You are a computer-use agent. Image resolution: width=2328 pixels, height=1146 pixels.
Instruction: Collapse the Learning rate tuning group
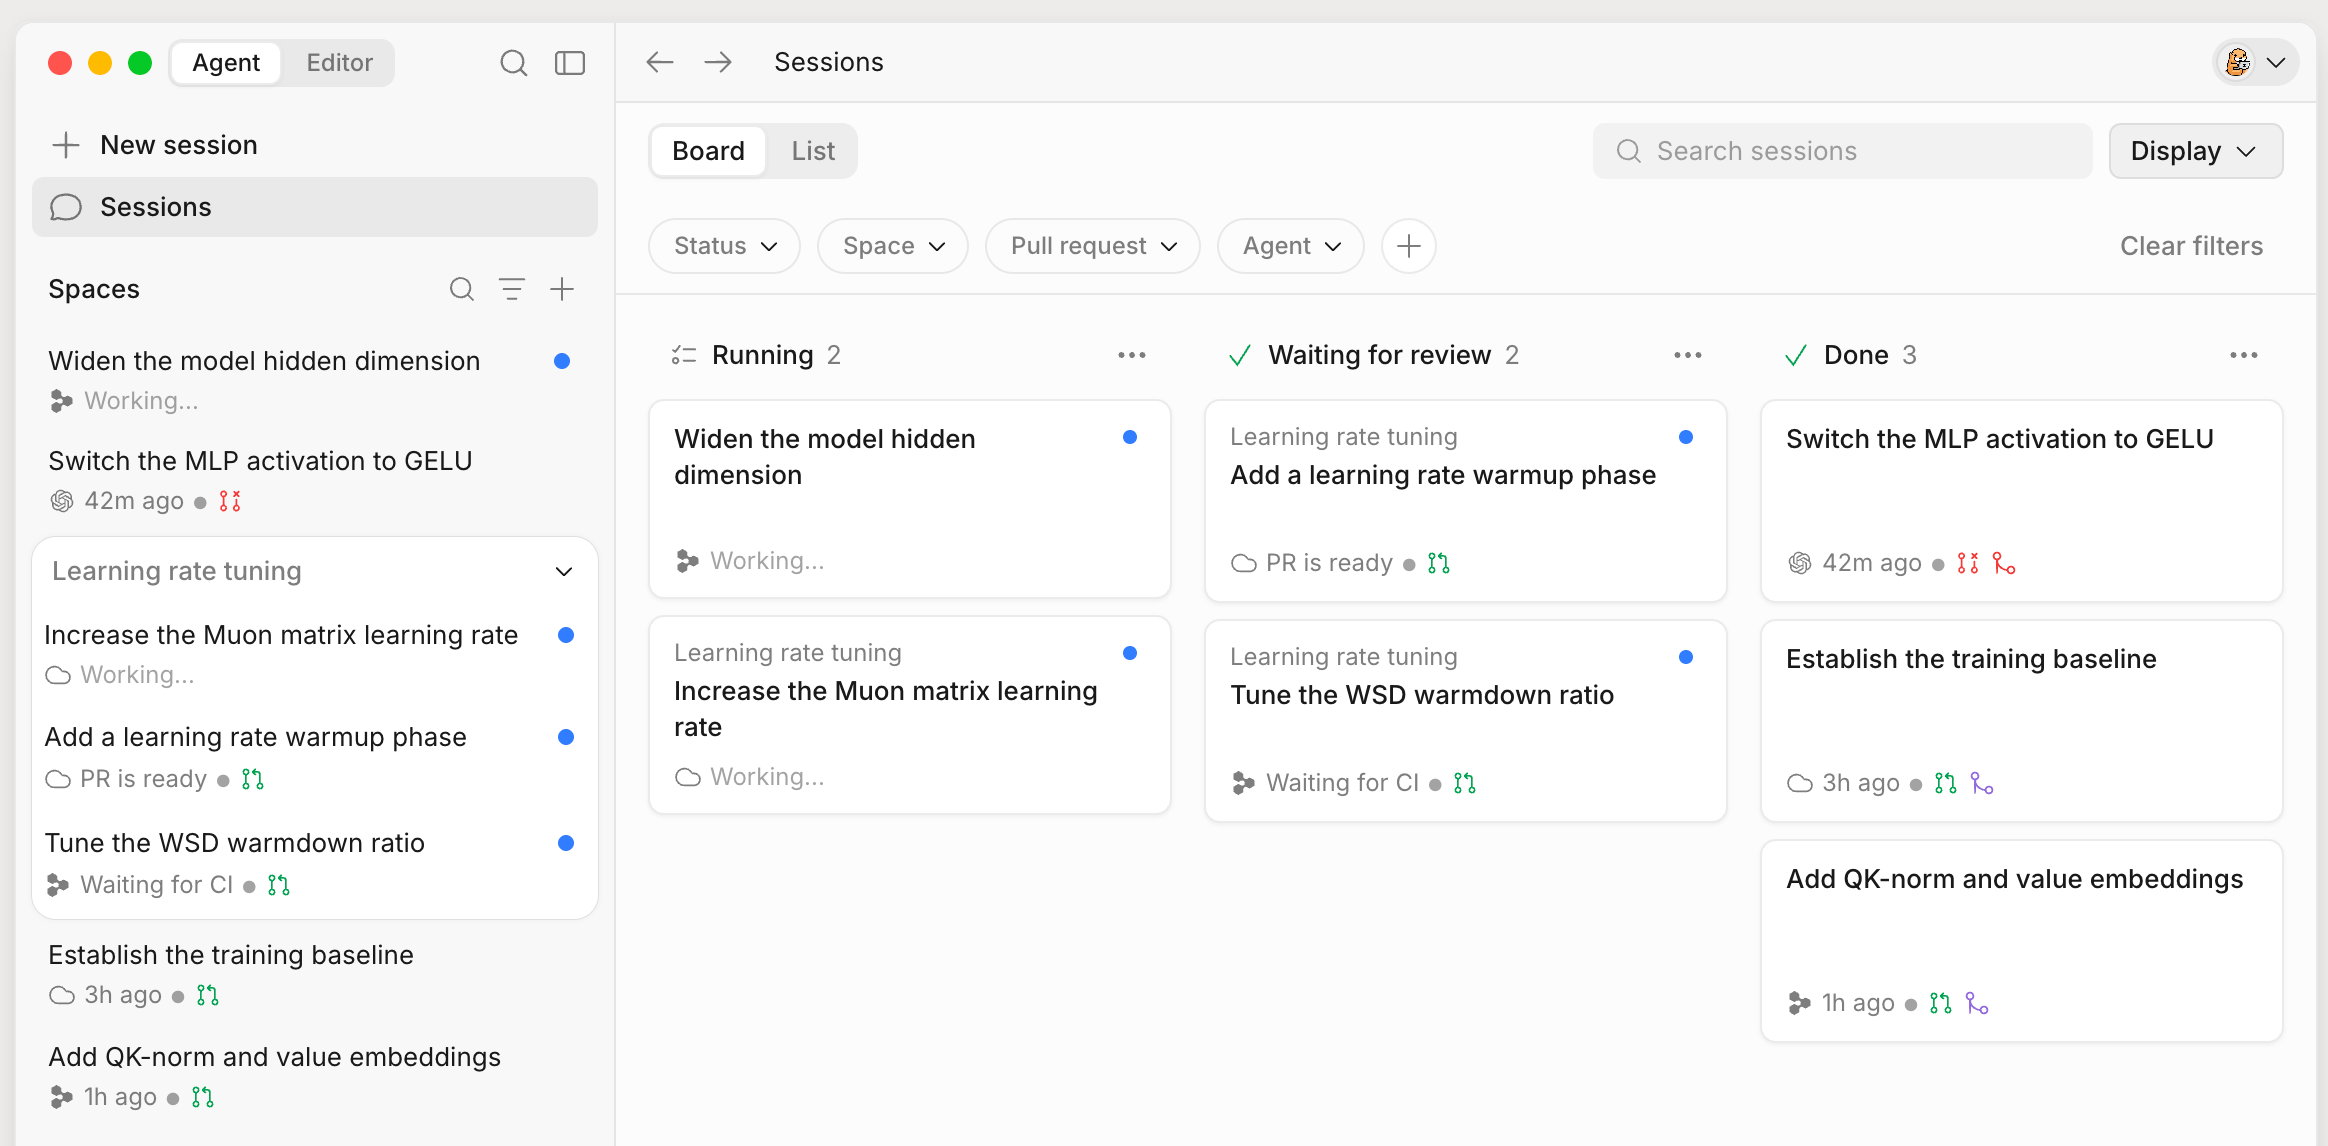(564, 571)
